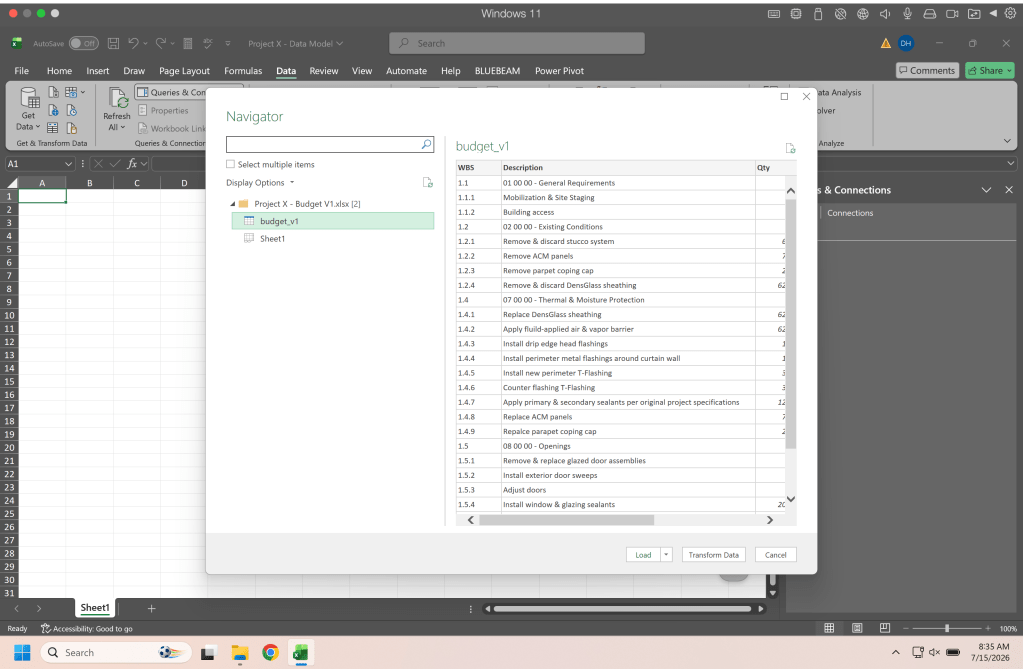This screenshot has width=1023, height=669.
Task: Open the dropdown arrow next to Load
Action: pos(666,555)
